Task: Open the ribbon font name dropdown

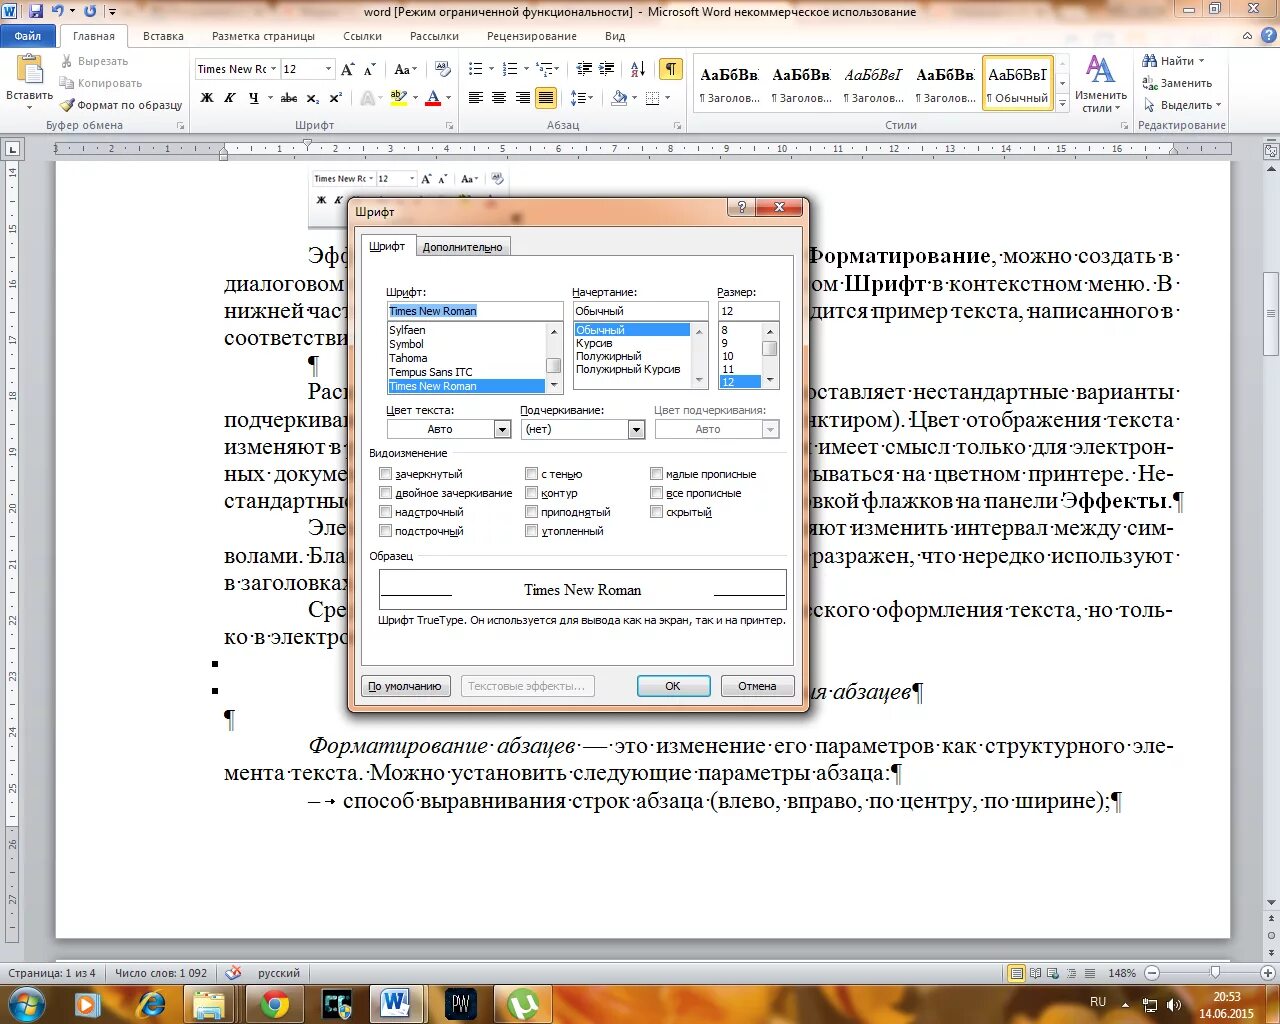Action: click(272, 69)
